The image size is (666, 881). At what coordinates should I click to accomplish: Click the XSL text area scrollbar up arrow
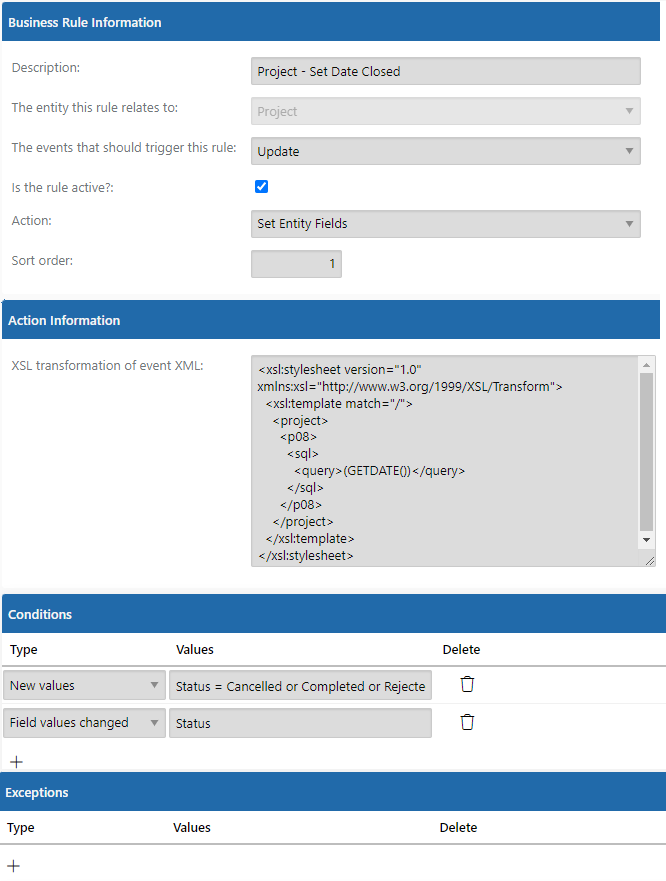pyautogui.click(x=646, y=365)
